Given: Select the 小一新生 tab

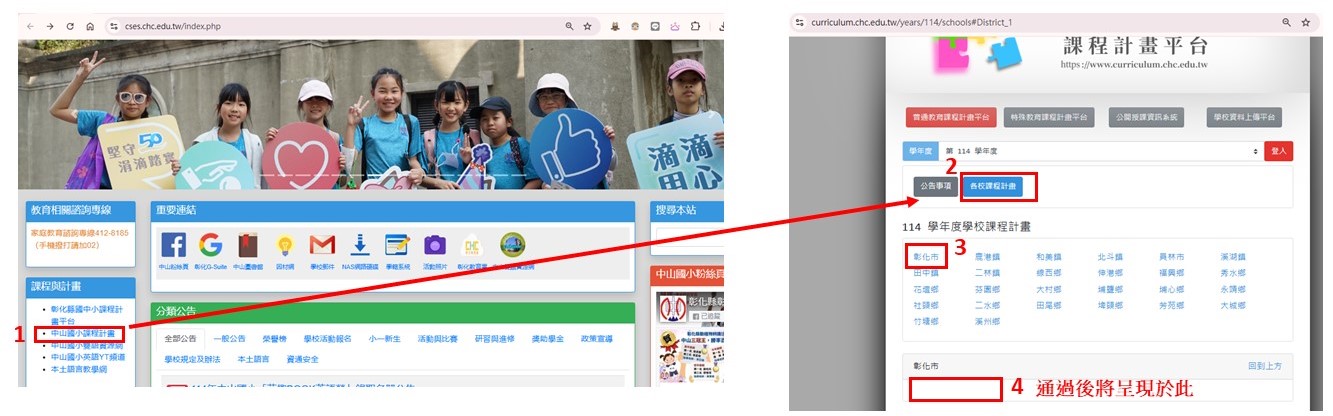Looking at the screenshot, I should 384,339.
